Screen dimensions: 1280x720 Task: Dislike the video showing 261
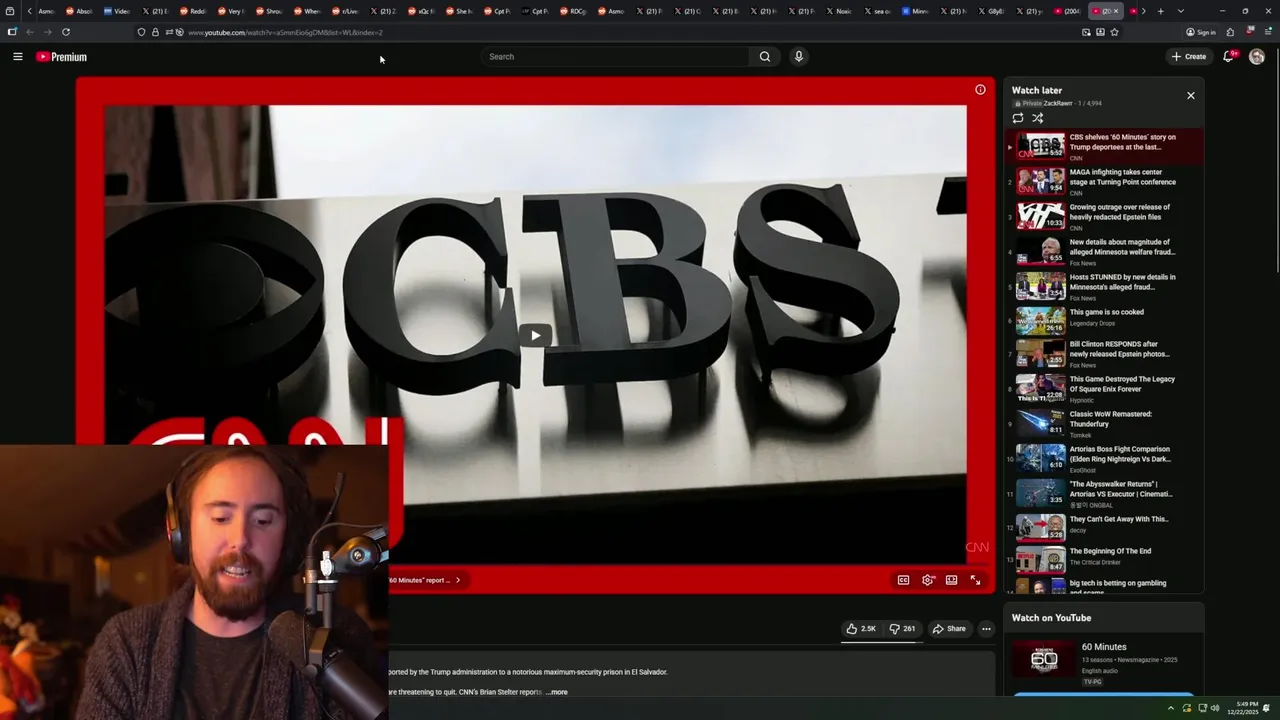click(902, 629)
